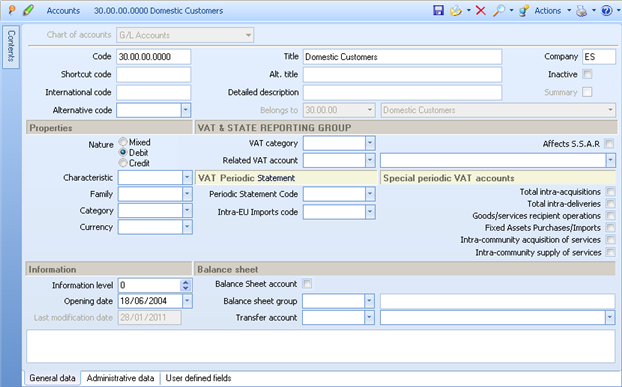Image resolution: width=622 pixels, height=387 pixels.
Task: Click the Detailed description field
Action: pos(402,92)
